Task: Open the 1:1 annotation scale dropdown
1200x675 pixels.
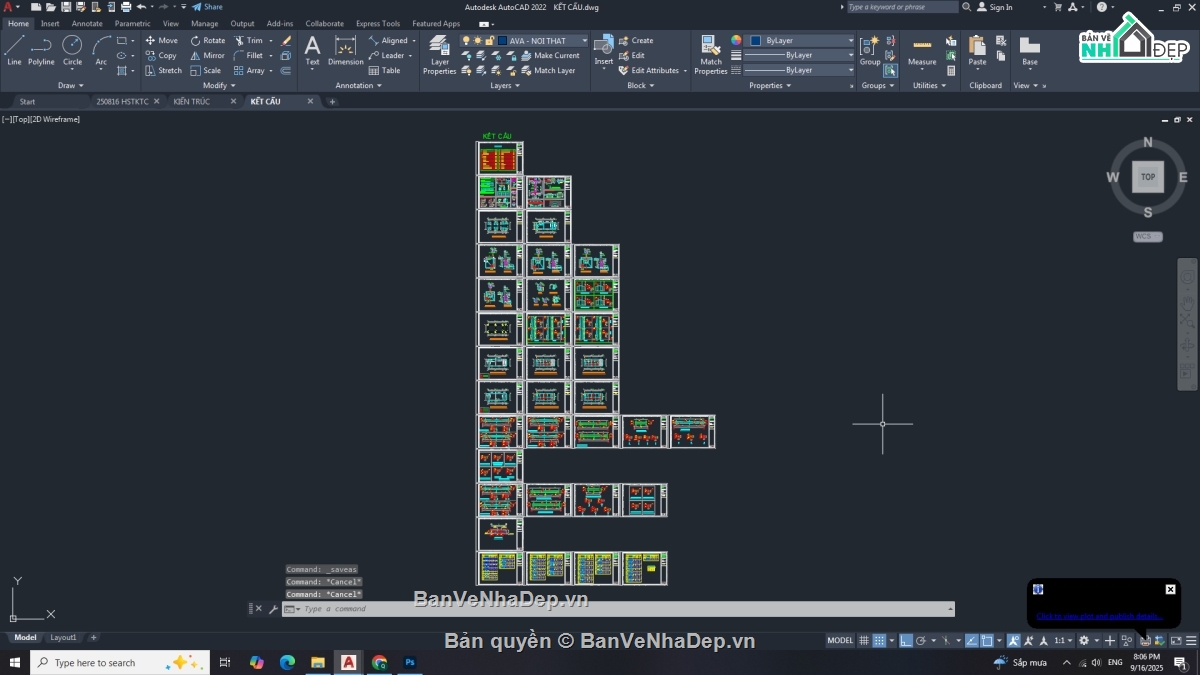Action: tap(1062, 640)
